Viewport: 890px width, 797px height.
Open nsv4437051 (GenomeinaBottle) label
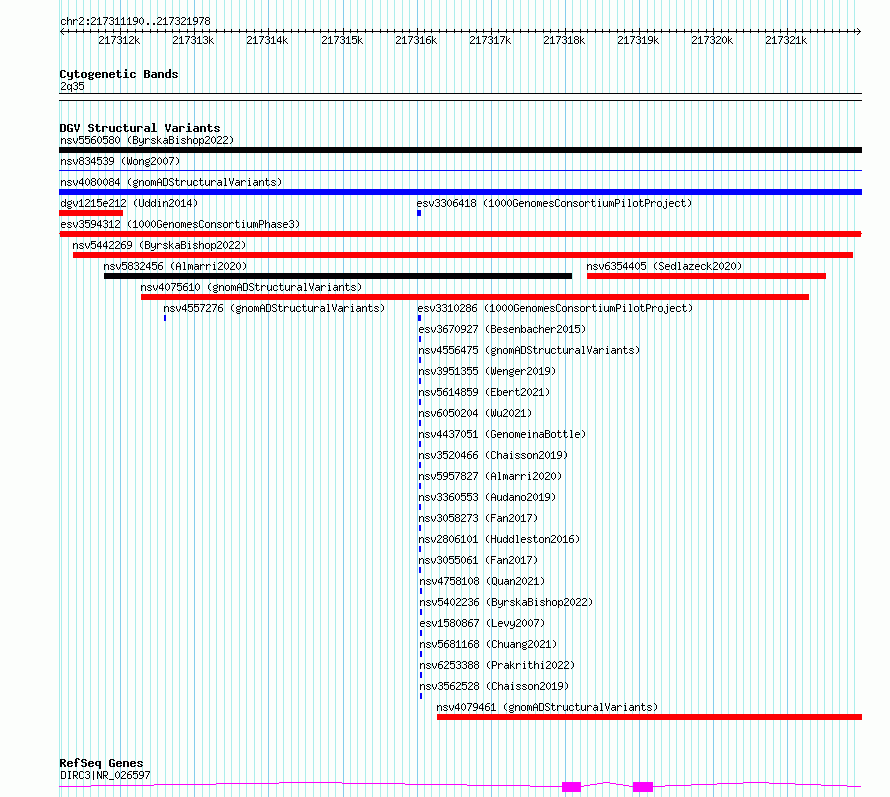coord(502,434)
